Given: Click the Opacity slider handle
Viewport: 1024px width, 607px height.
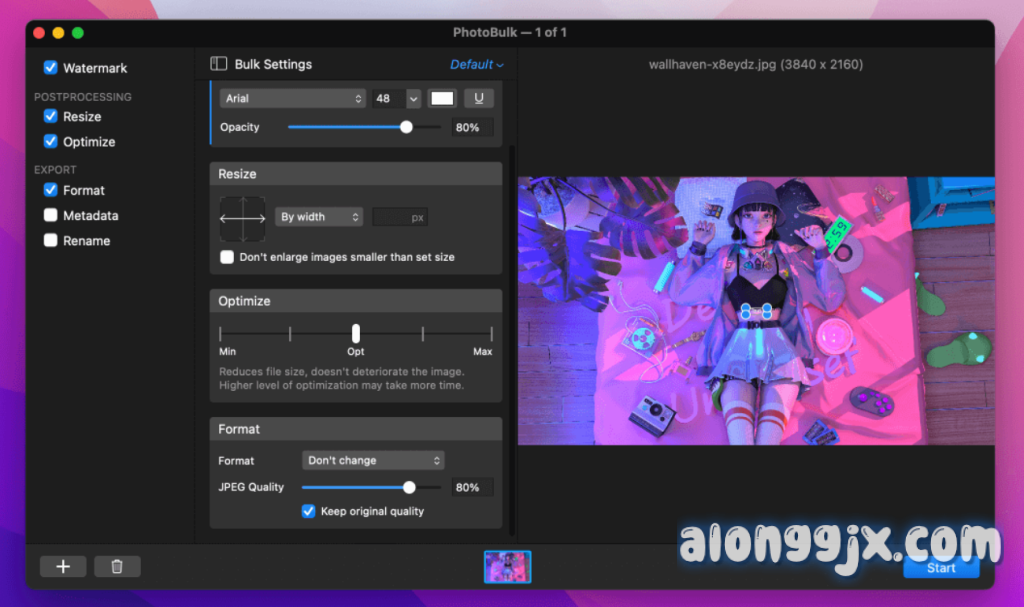Looking at the screenshot, I should (406, 127).
